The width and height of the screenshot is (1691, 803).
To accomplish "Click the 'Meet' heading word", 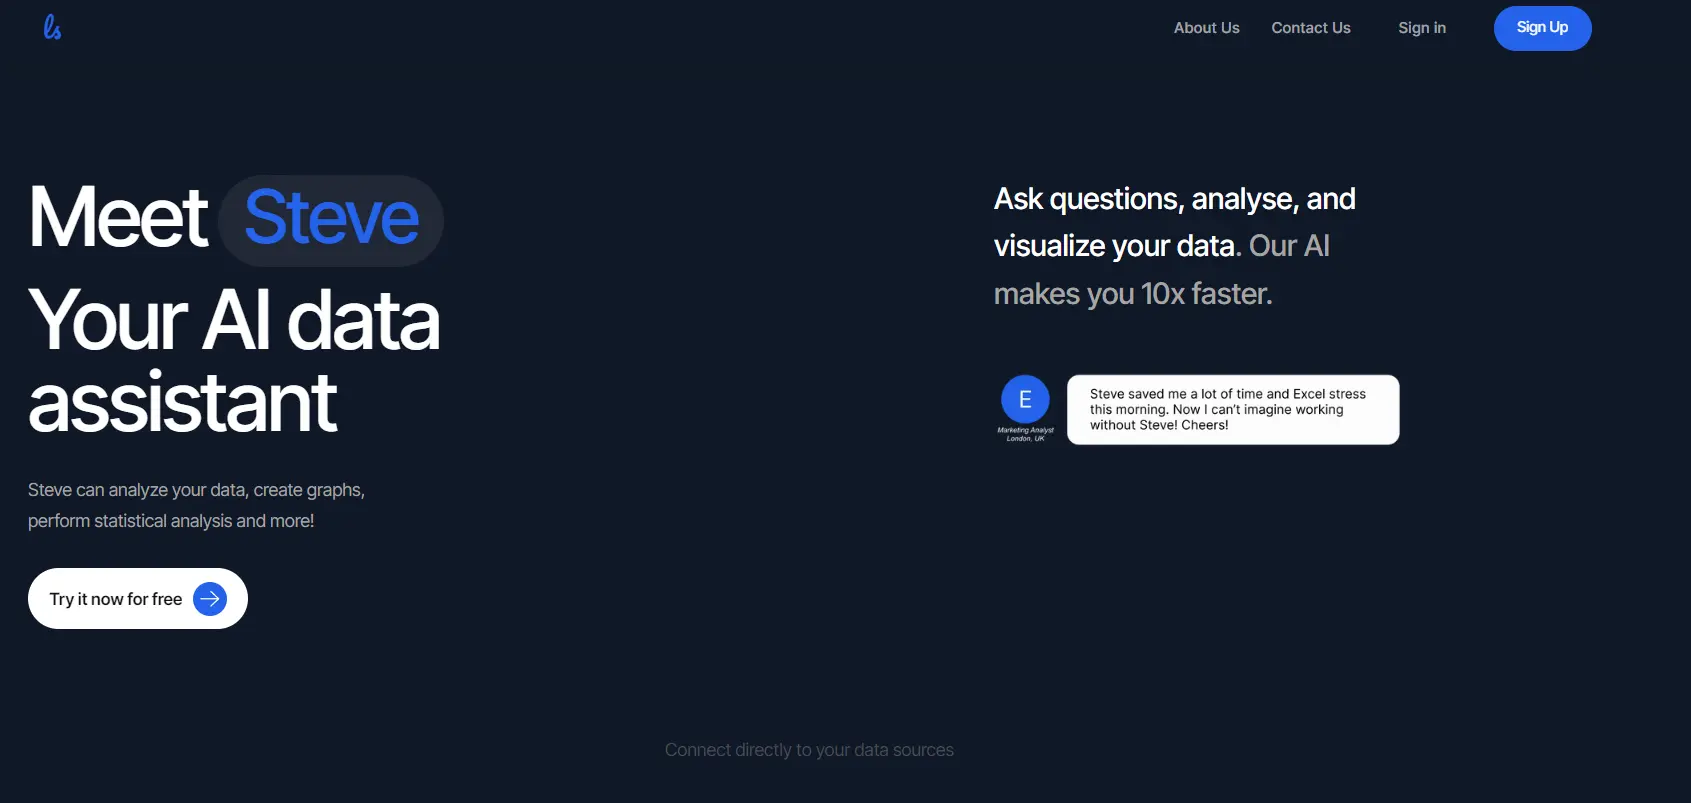I will [x=118, y=217].
